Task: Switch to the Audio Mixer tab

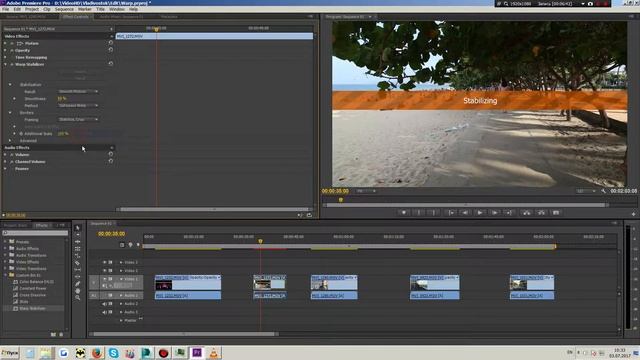Action: (122, 17)
